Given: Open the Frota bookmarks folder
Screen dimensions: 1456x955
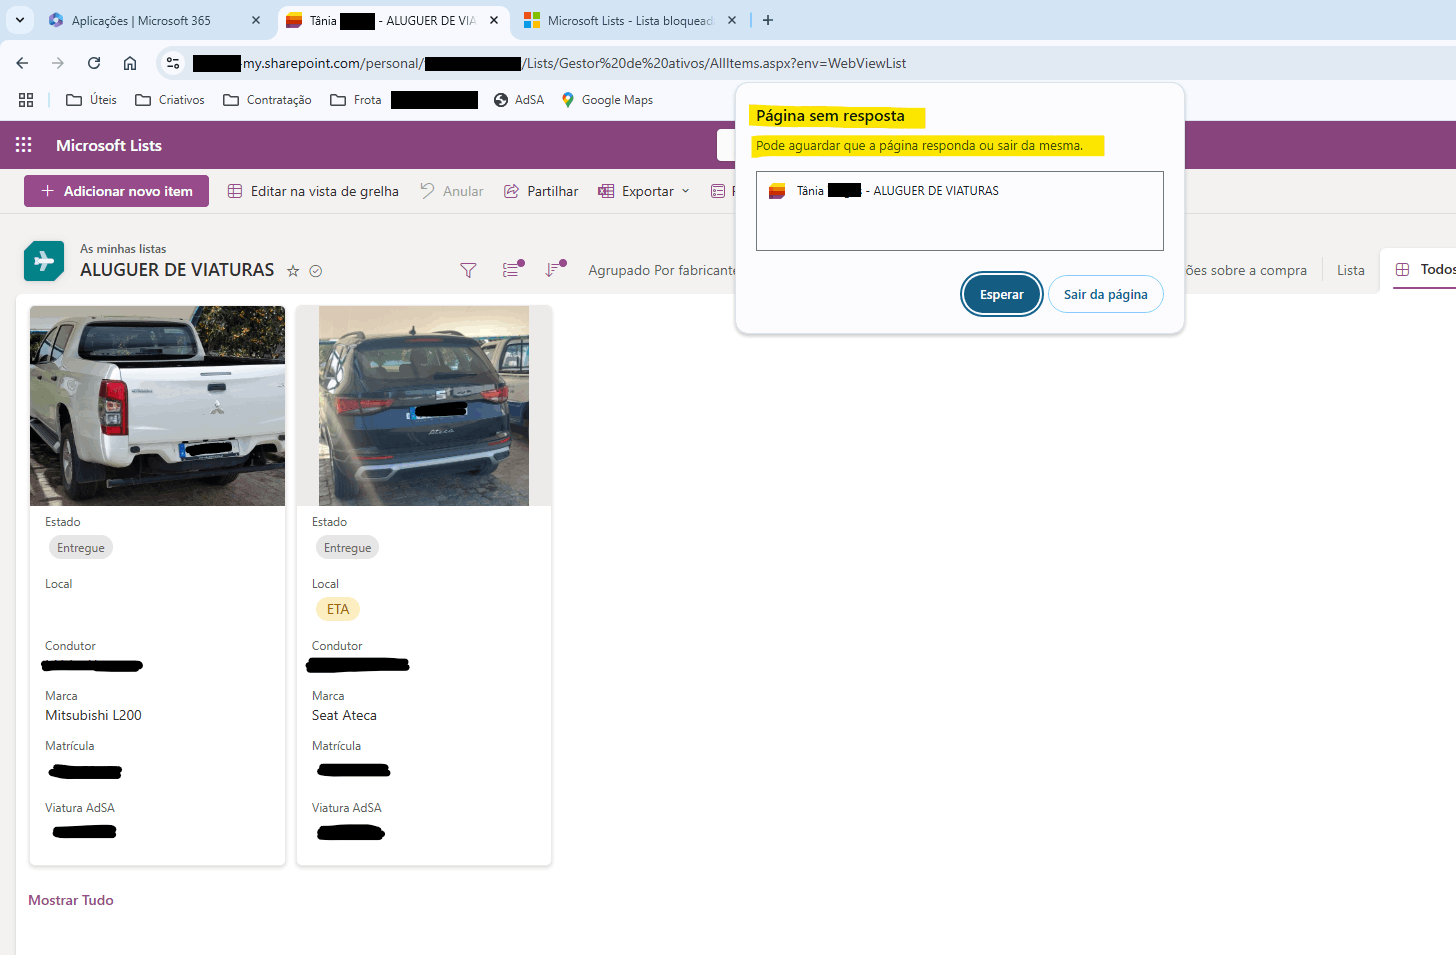Looking at the screenshot, I should [356, 100].
